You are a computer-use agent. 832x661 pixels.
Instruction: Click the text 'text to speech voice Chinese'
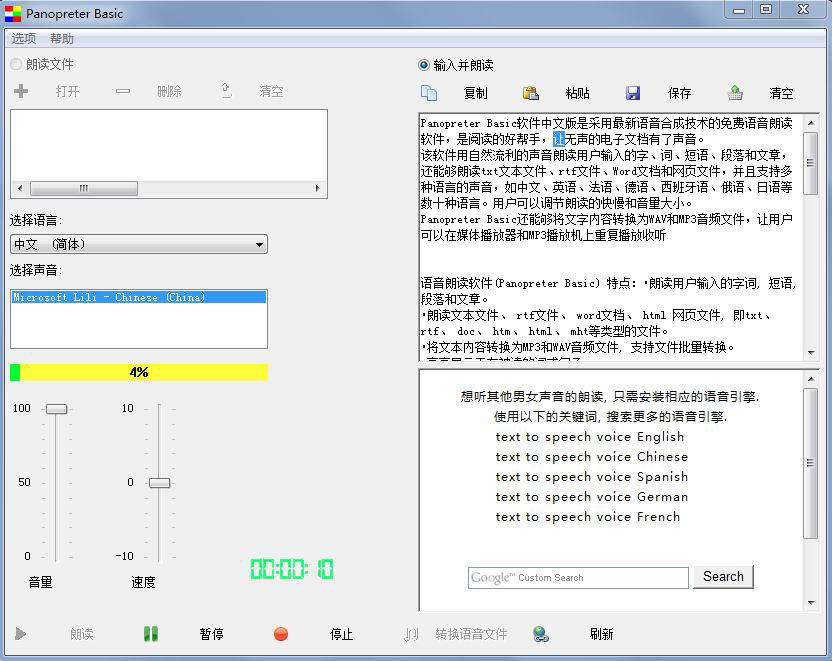point(592,457)
